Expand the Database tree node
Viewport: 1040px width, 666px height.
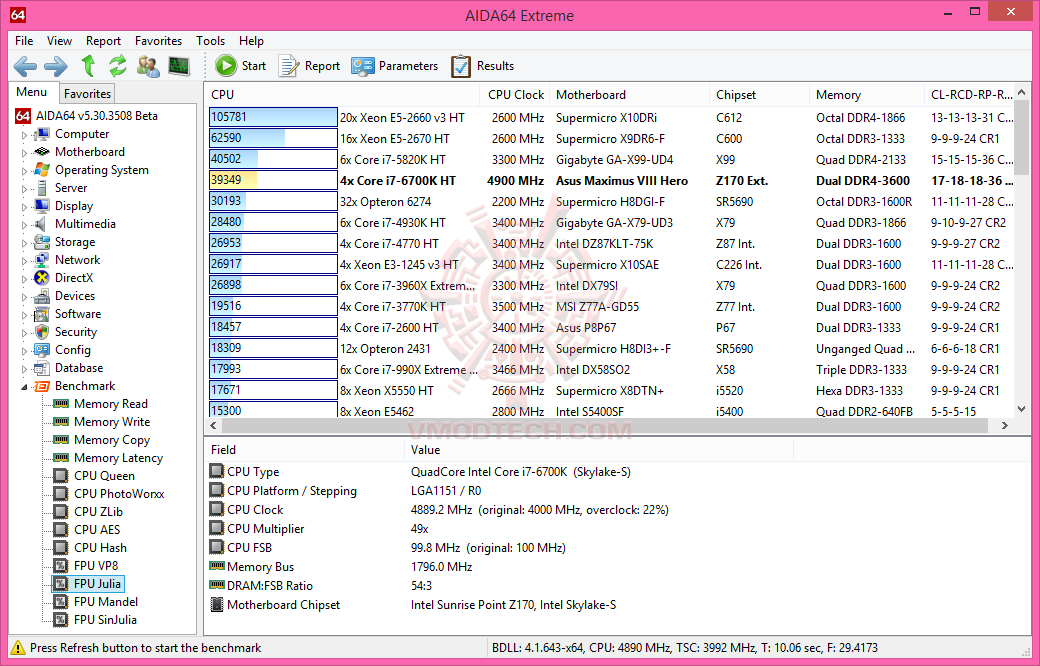tap(25, 369)
